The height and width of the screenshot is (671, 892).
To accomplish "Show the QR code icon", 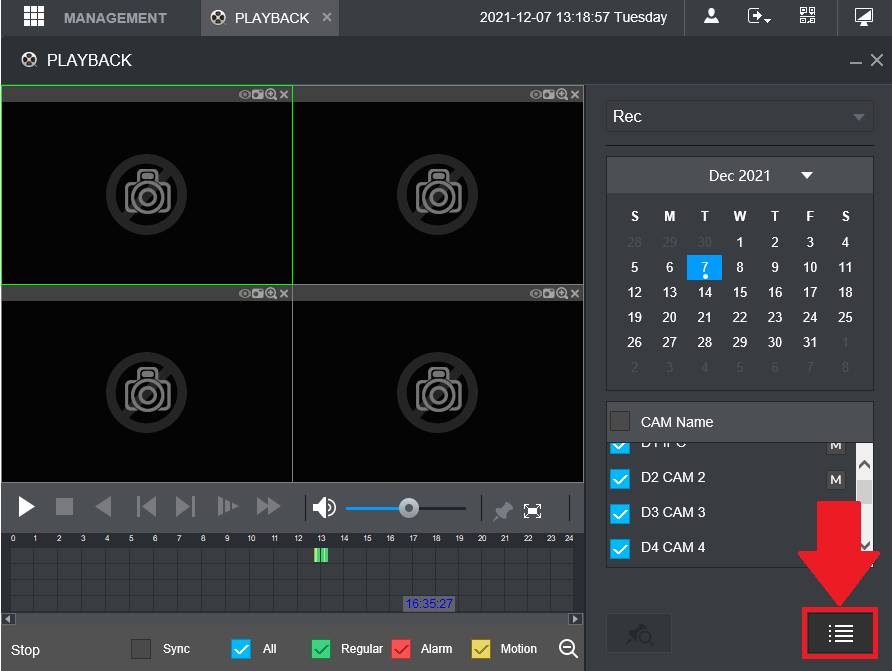I will (807, 16).
